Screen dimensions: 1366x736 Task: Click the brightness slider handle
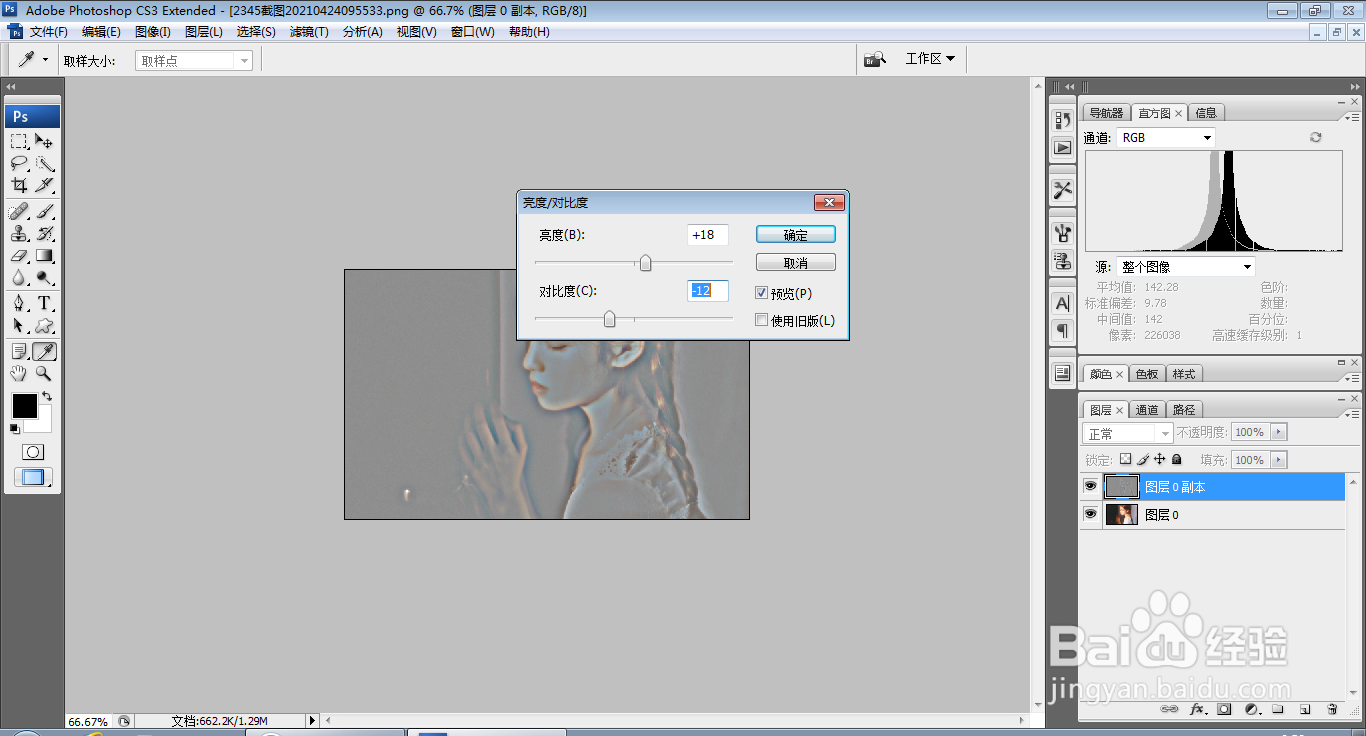point(646,263)
